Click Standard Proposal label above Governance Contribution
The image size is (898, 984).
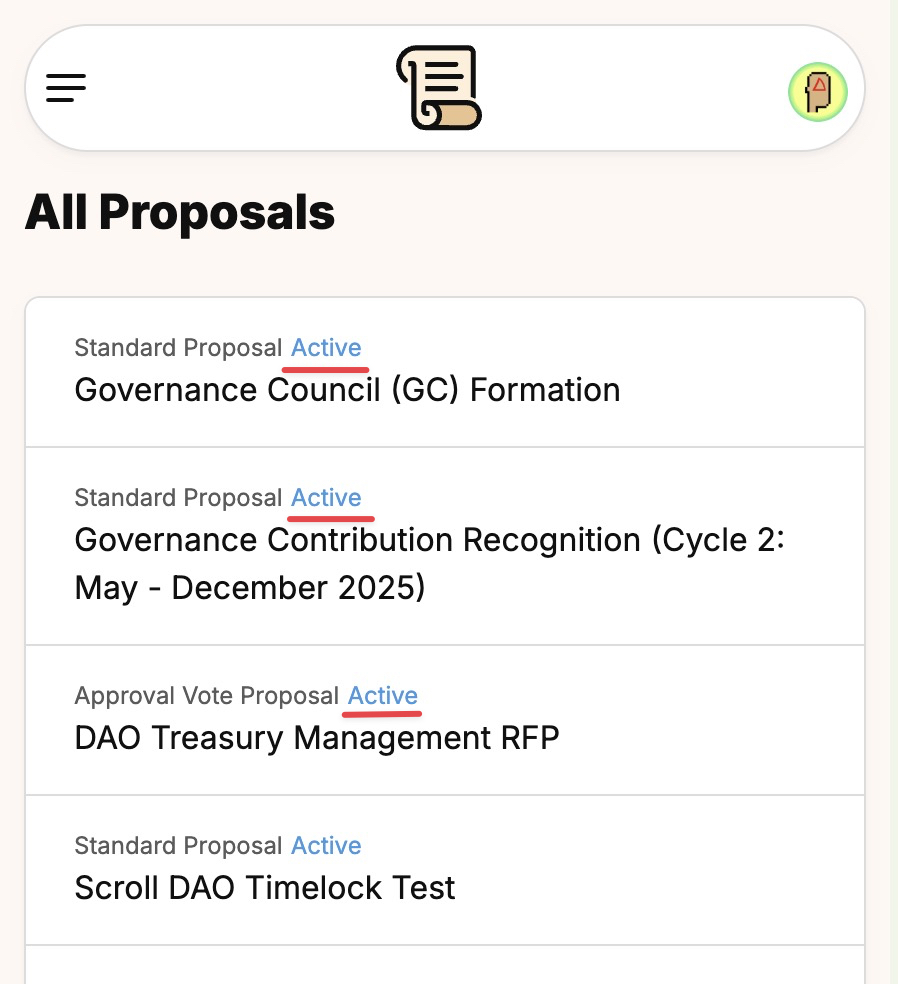click(178, 498)
